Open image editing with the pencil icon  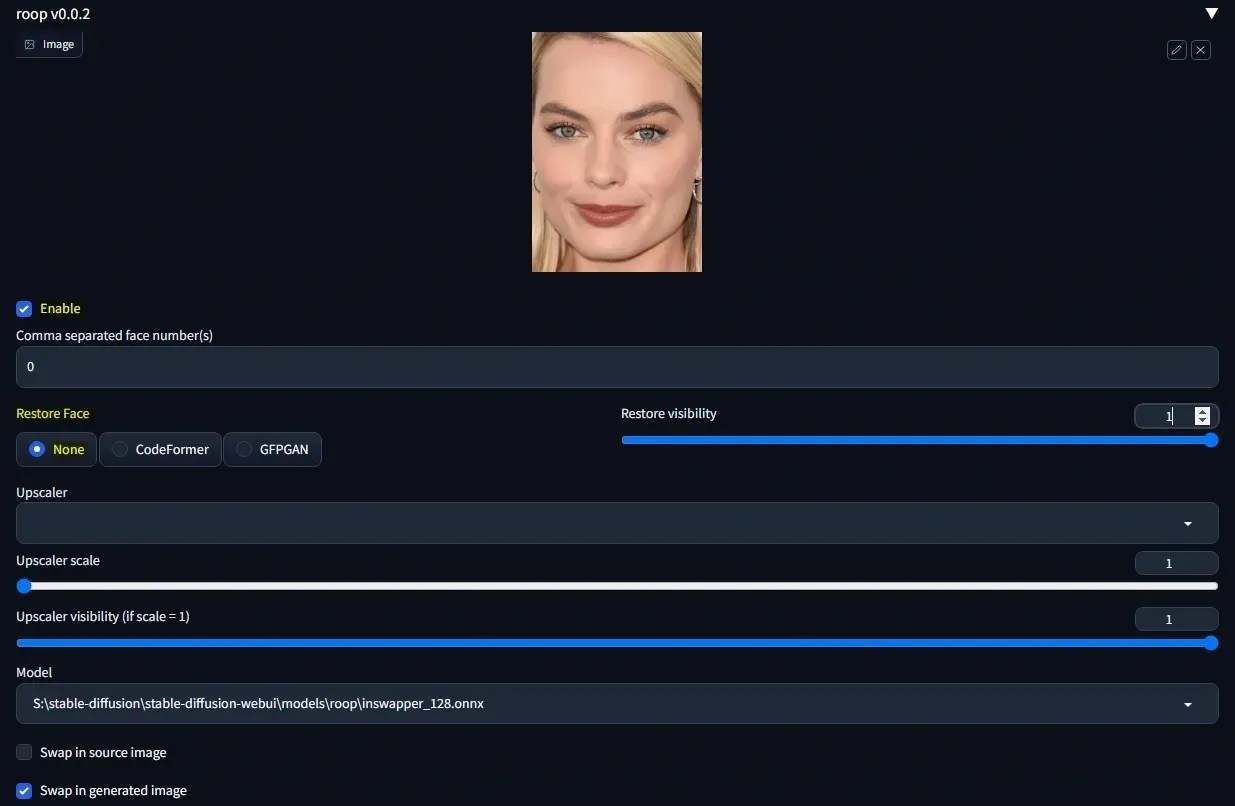[x=1176, y=49]
